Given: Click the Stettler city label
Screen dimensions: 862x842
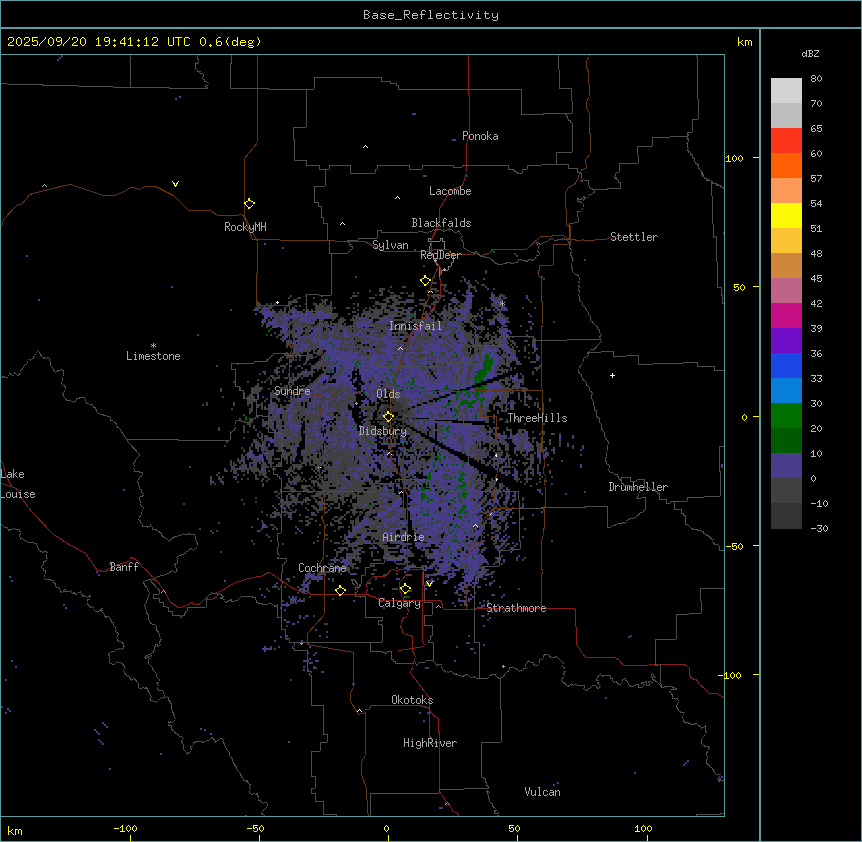Looking at the screenshot, I should (634, 237).
